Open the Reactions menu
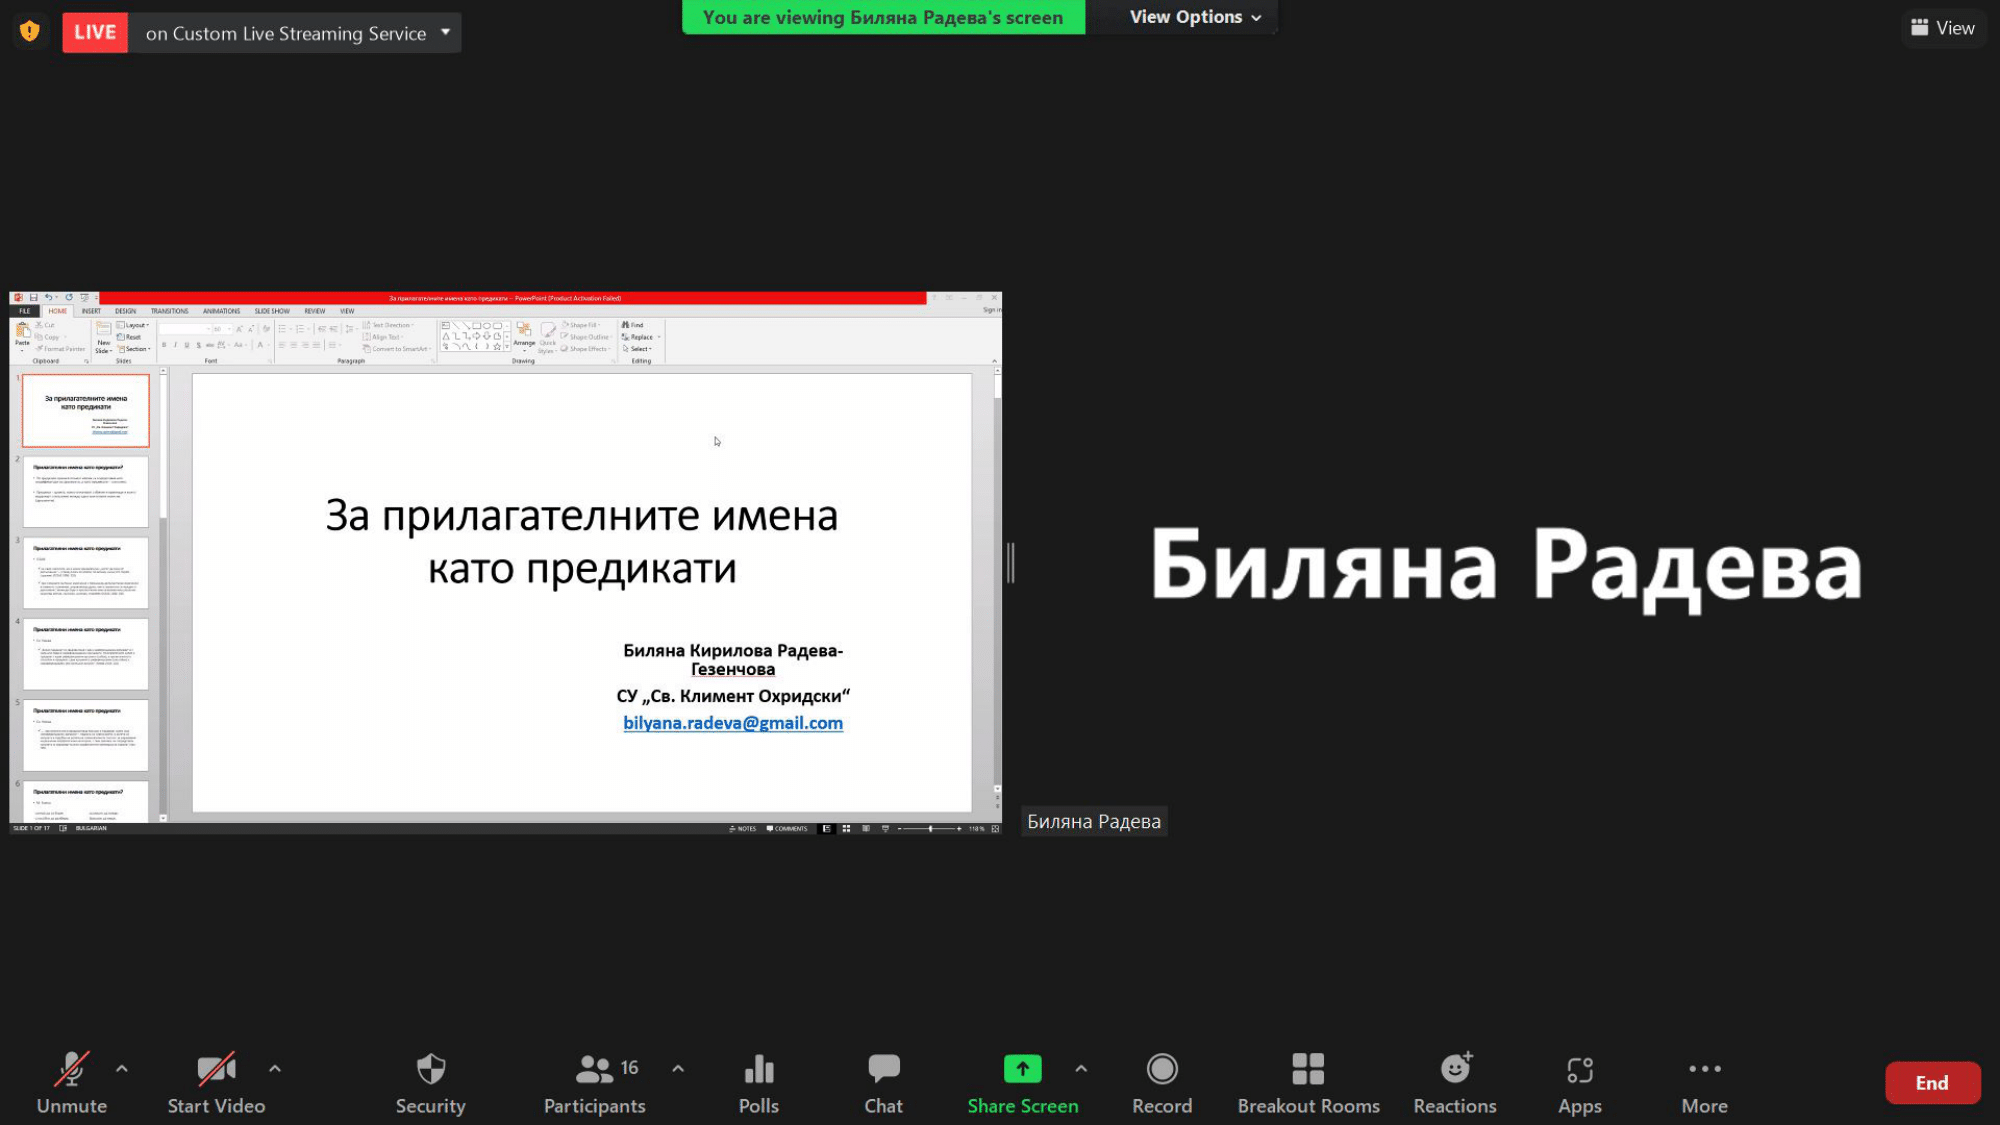The height and width of the screenshot is (1125, 2000). 1454,1082
